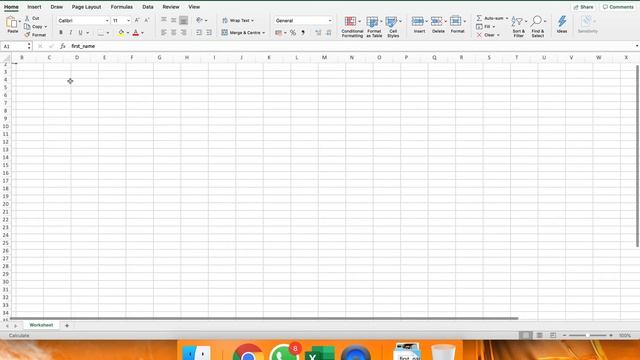Decrease decimal places icon
This screenshot has width=640, height=360.
pos(329,33)
